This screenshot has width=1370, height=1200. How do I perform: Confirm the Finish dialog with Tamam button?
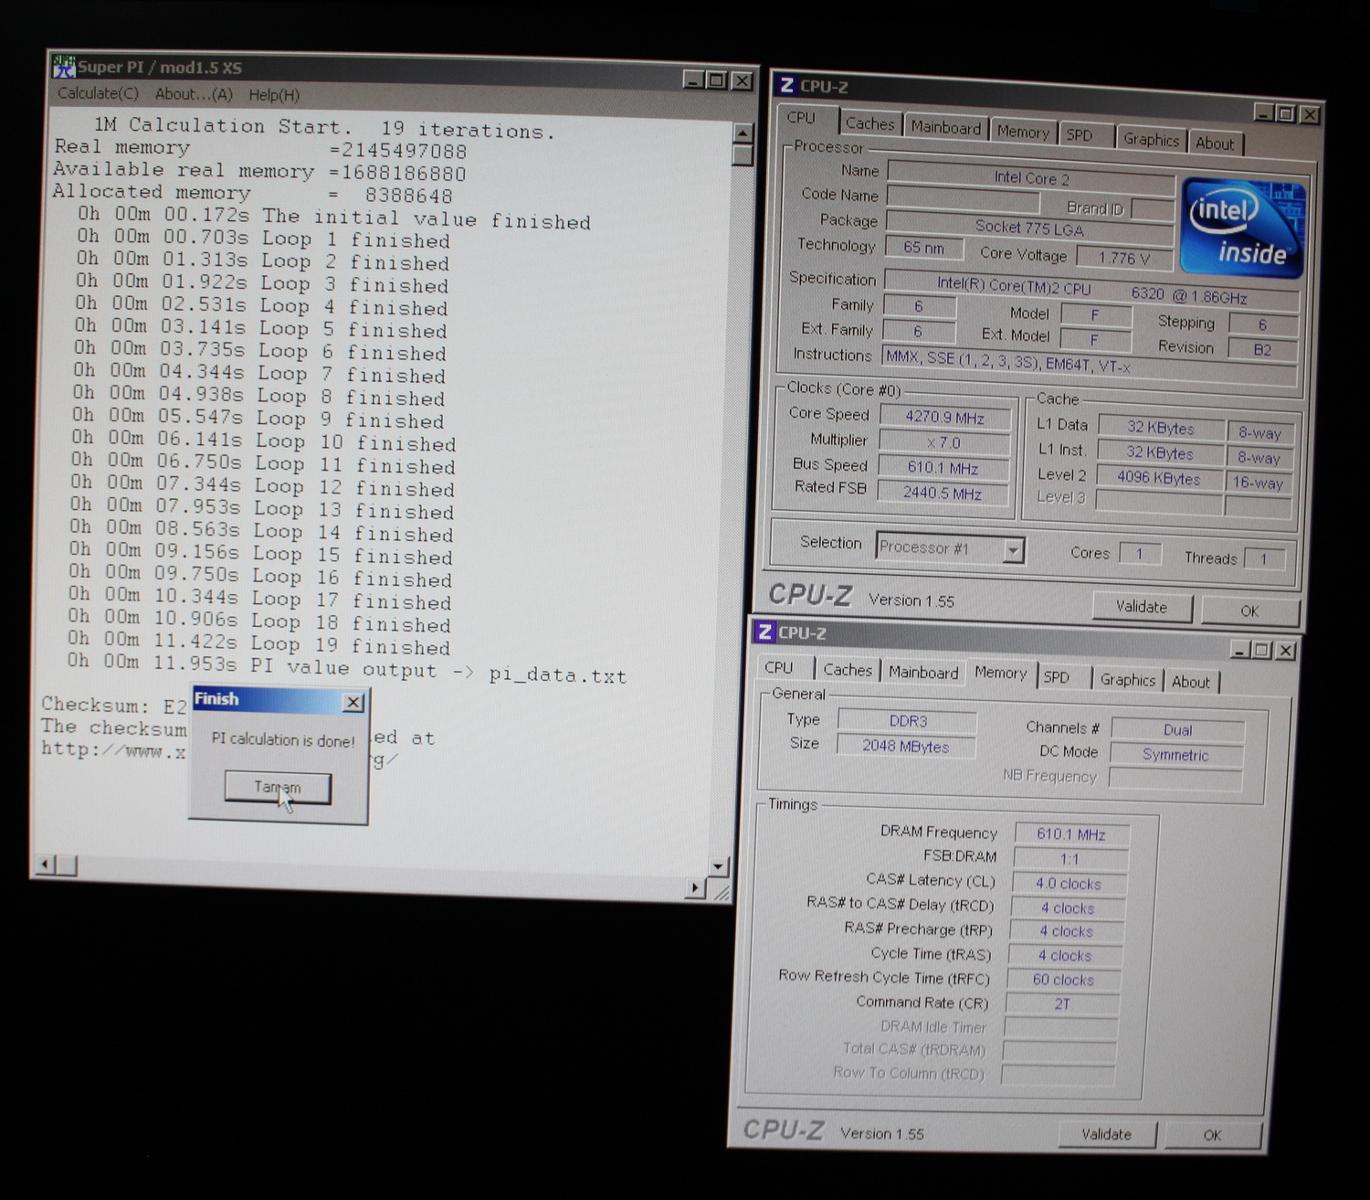point(277,787)
